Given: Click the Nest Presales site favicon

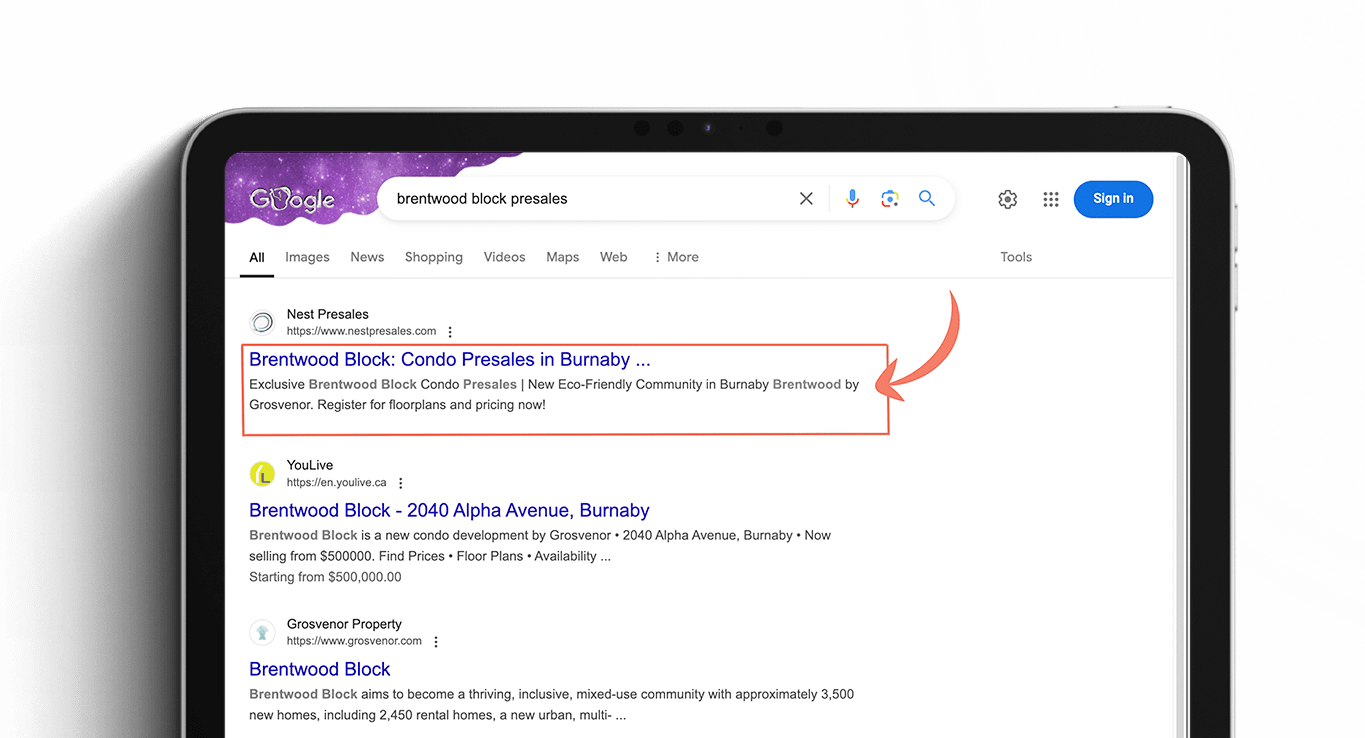Looking at the screenshot, I should (262, 322).
